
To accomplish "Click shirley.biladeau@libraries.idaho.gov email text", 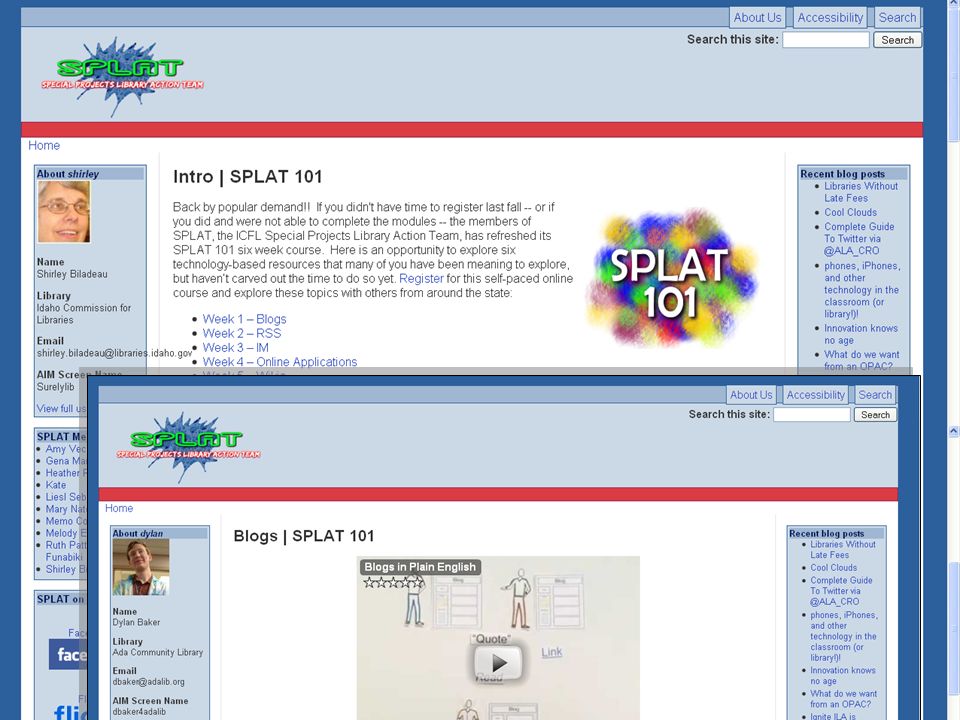I will coord(114,353).
